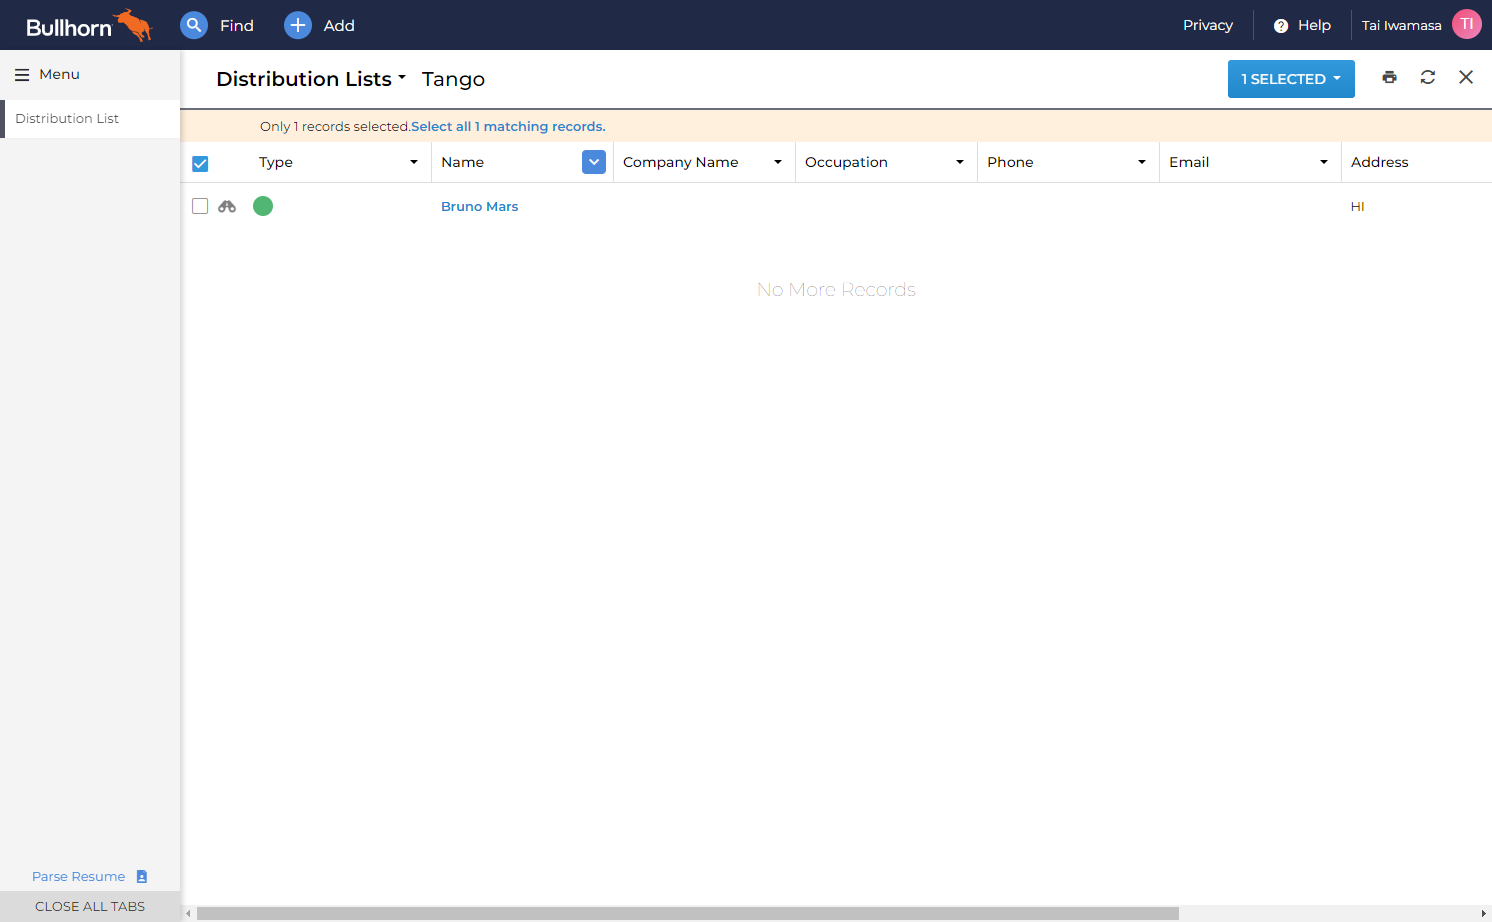The width and height of the screenshot is (1492, 922).
Task: Click the Parse Resume link
Action: [x=79, y=877]
